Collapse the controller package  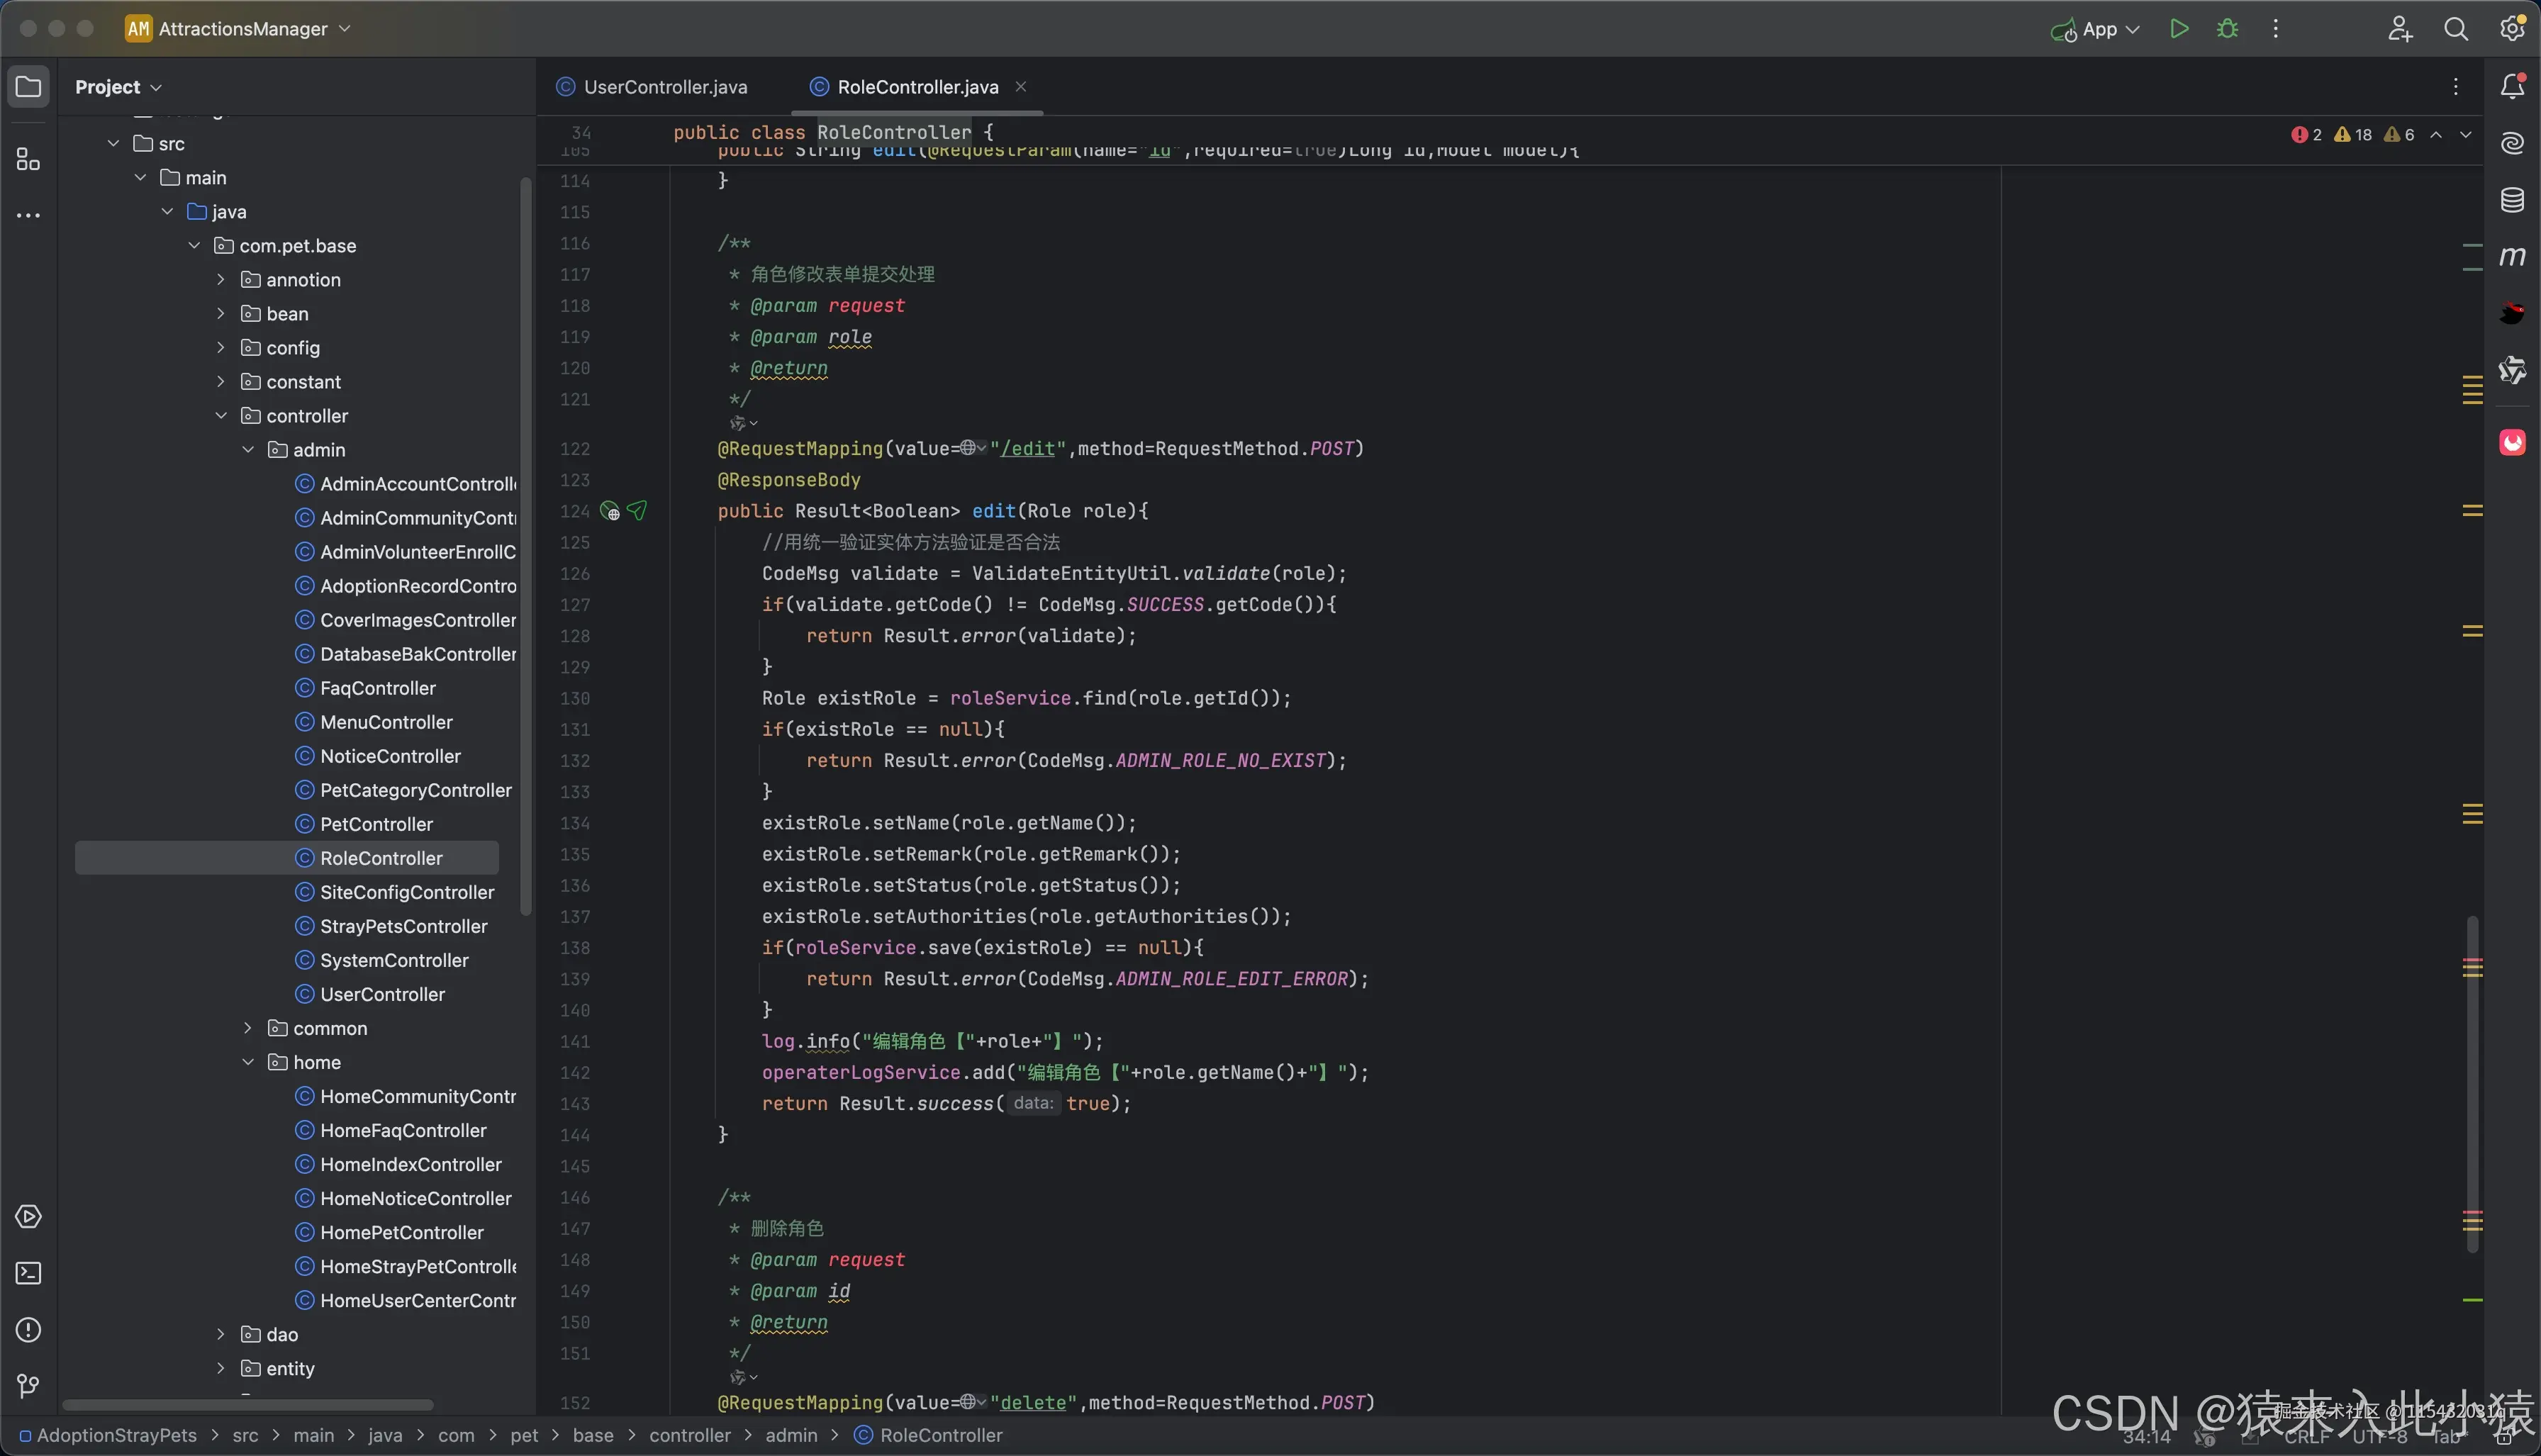(x=221, y=416)
